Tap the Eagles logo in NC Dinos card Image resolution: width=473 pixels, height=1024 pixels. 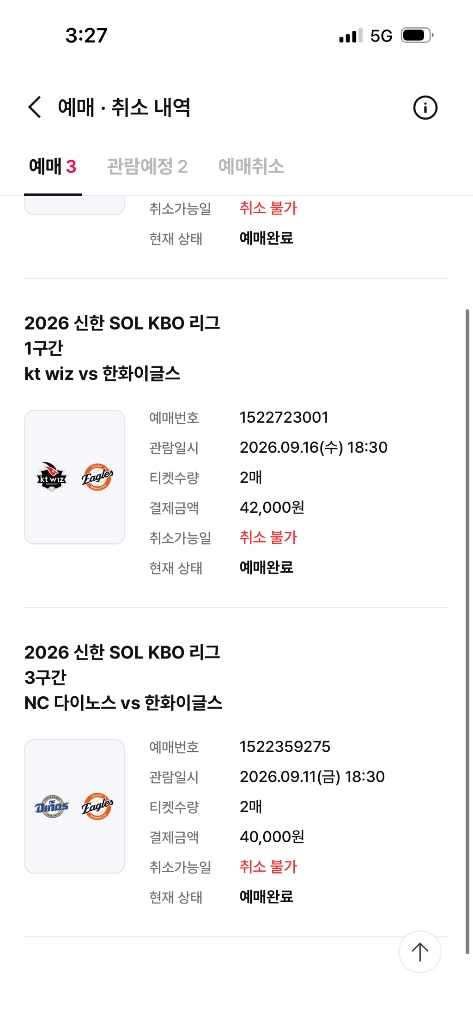coord(98,807)
